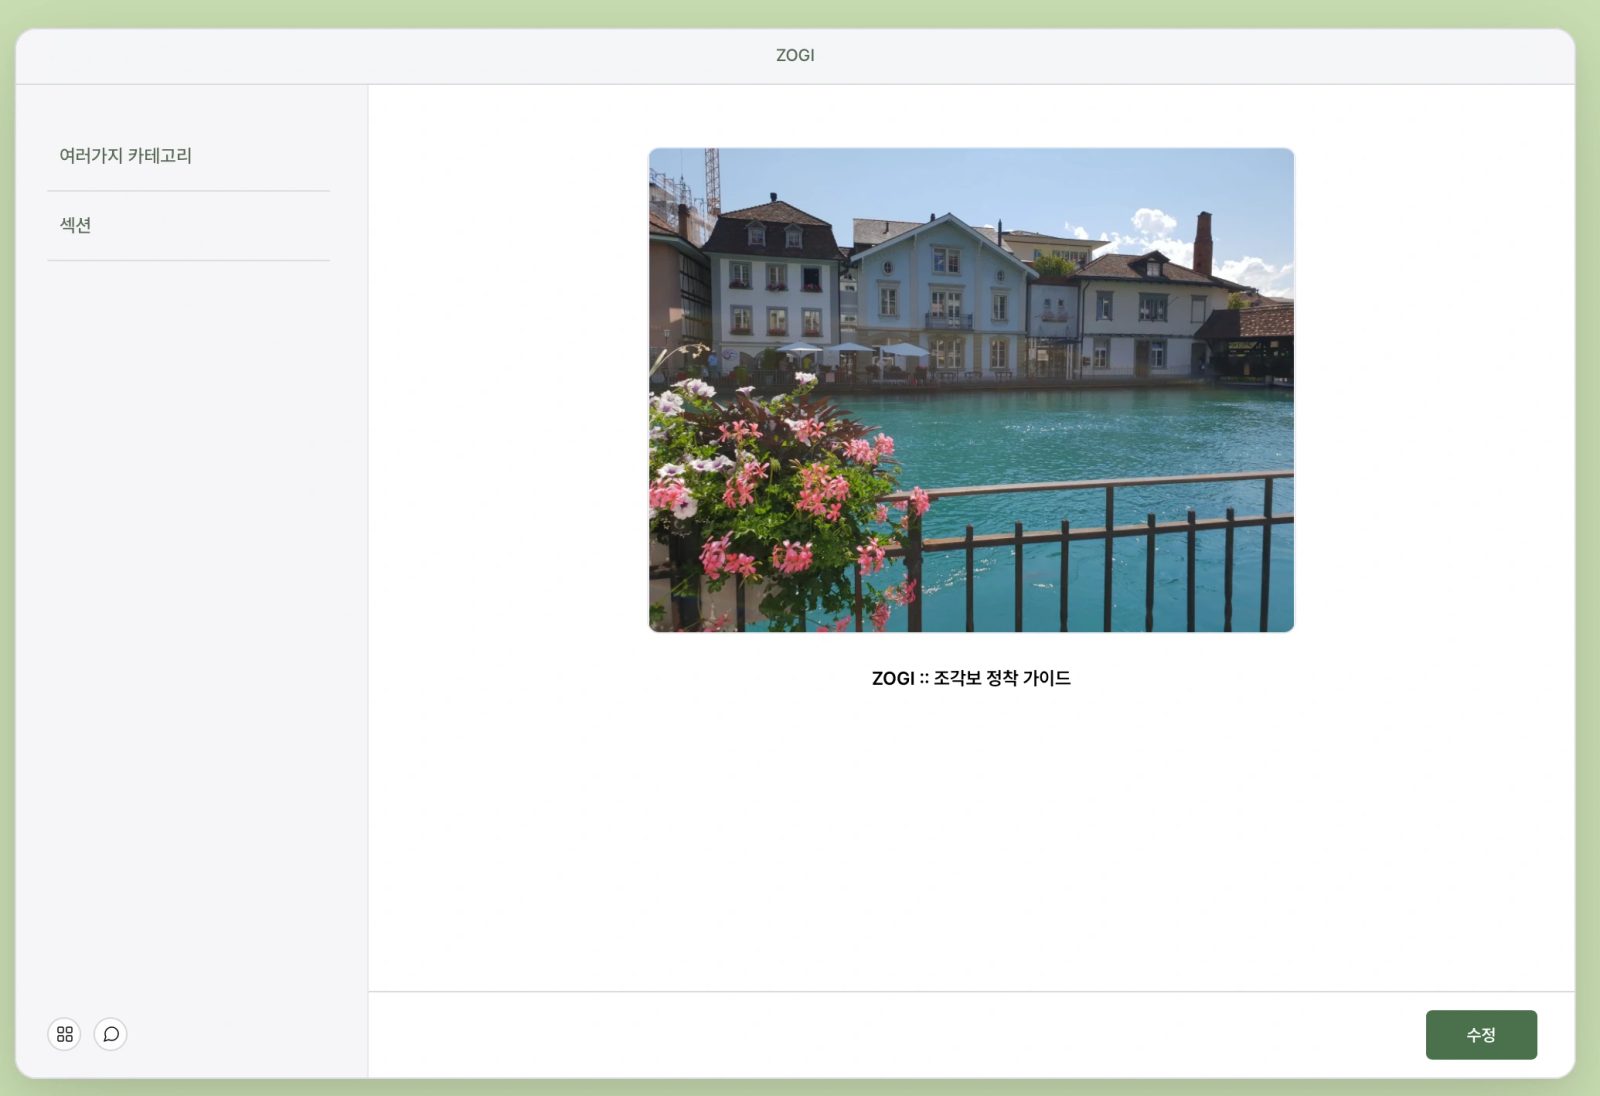The image size is (1600, 1096).
Task: Click the ZOGI title in header
Action: point(795,56)
